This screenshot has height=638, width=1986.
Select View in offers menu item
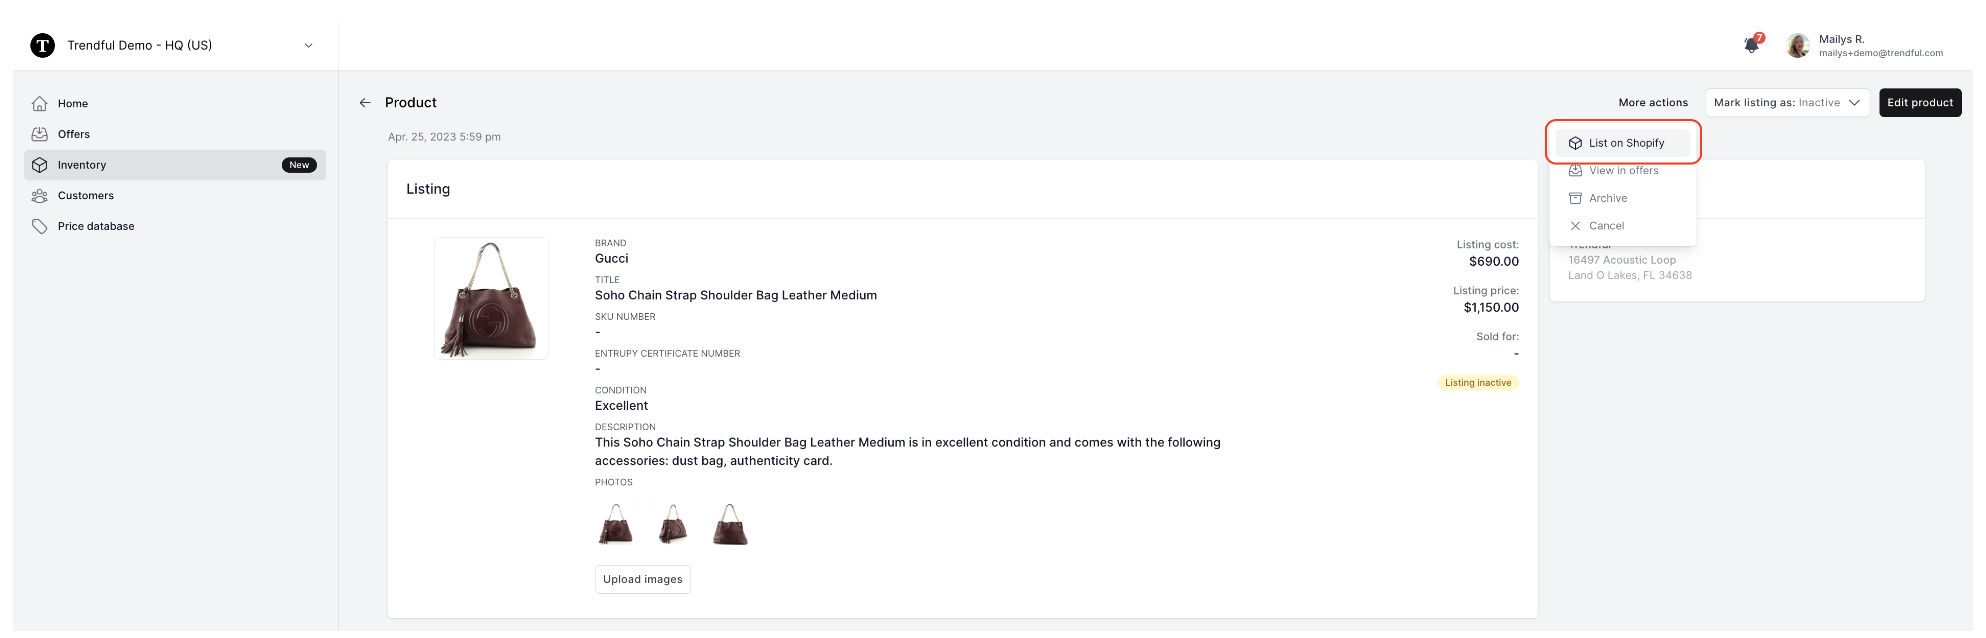click(x=1623, y=171)
